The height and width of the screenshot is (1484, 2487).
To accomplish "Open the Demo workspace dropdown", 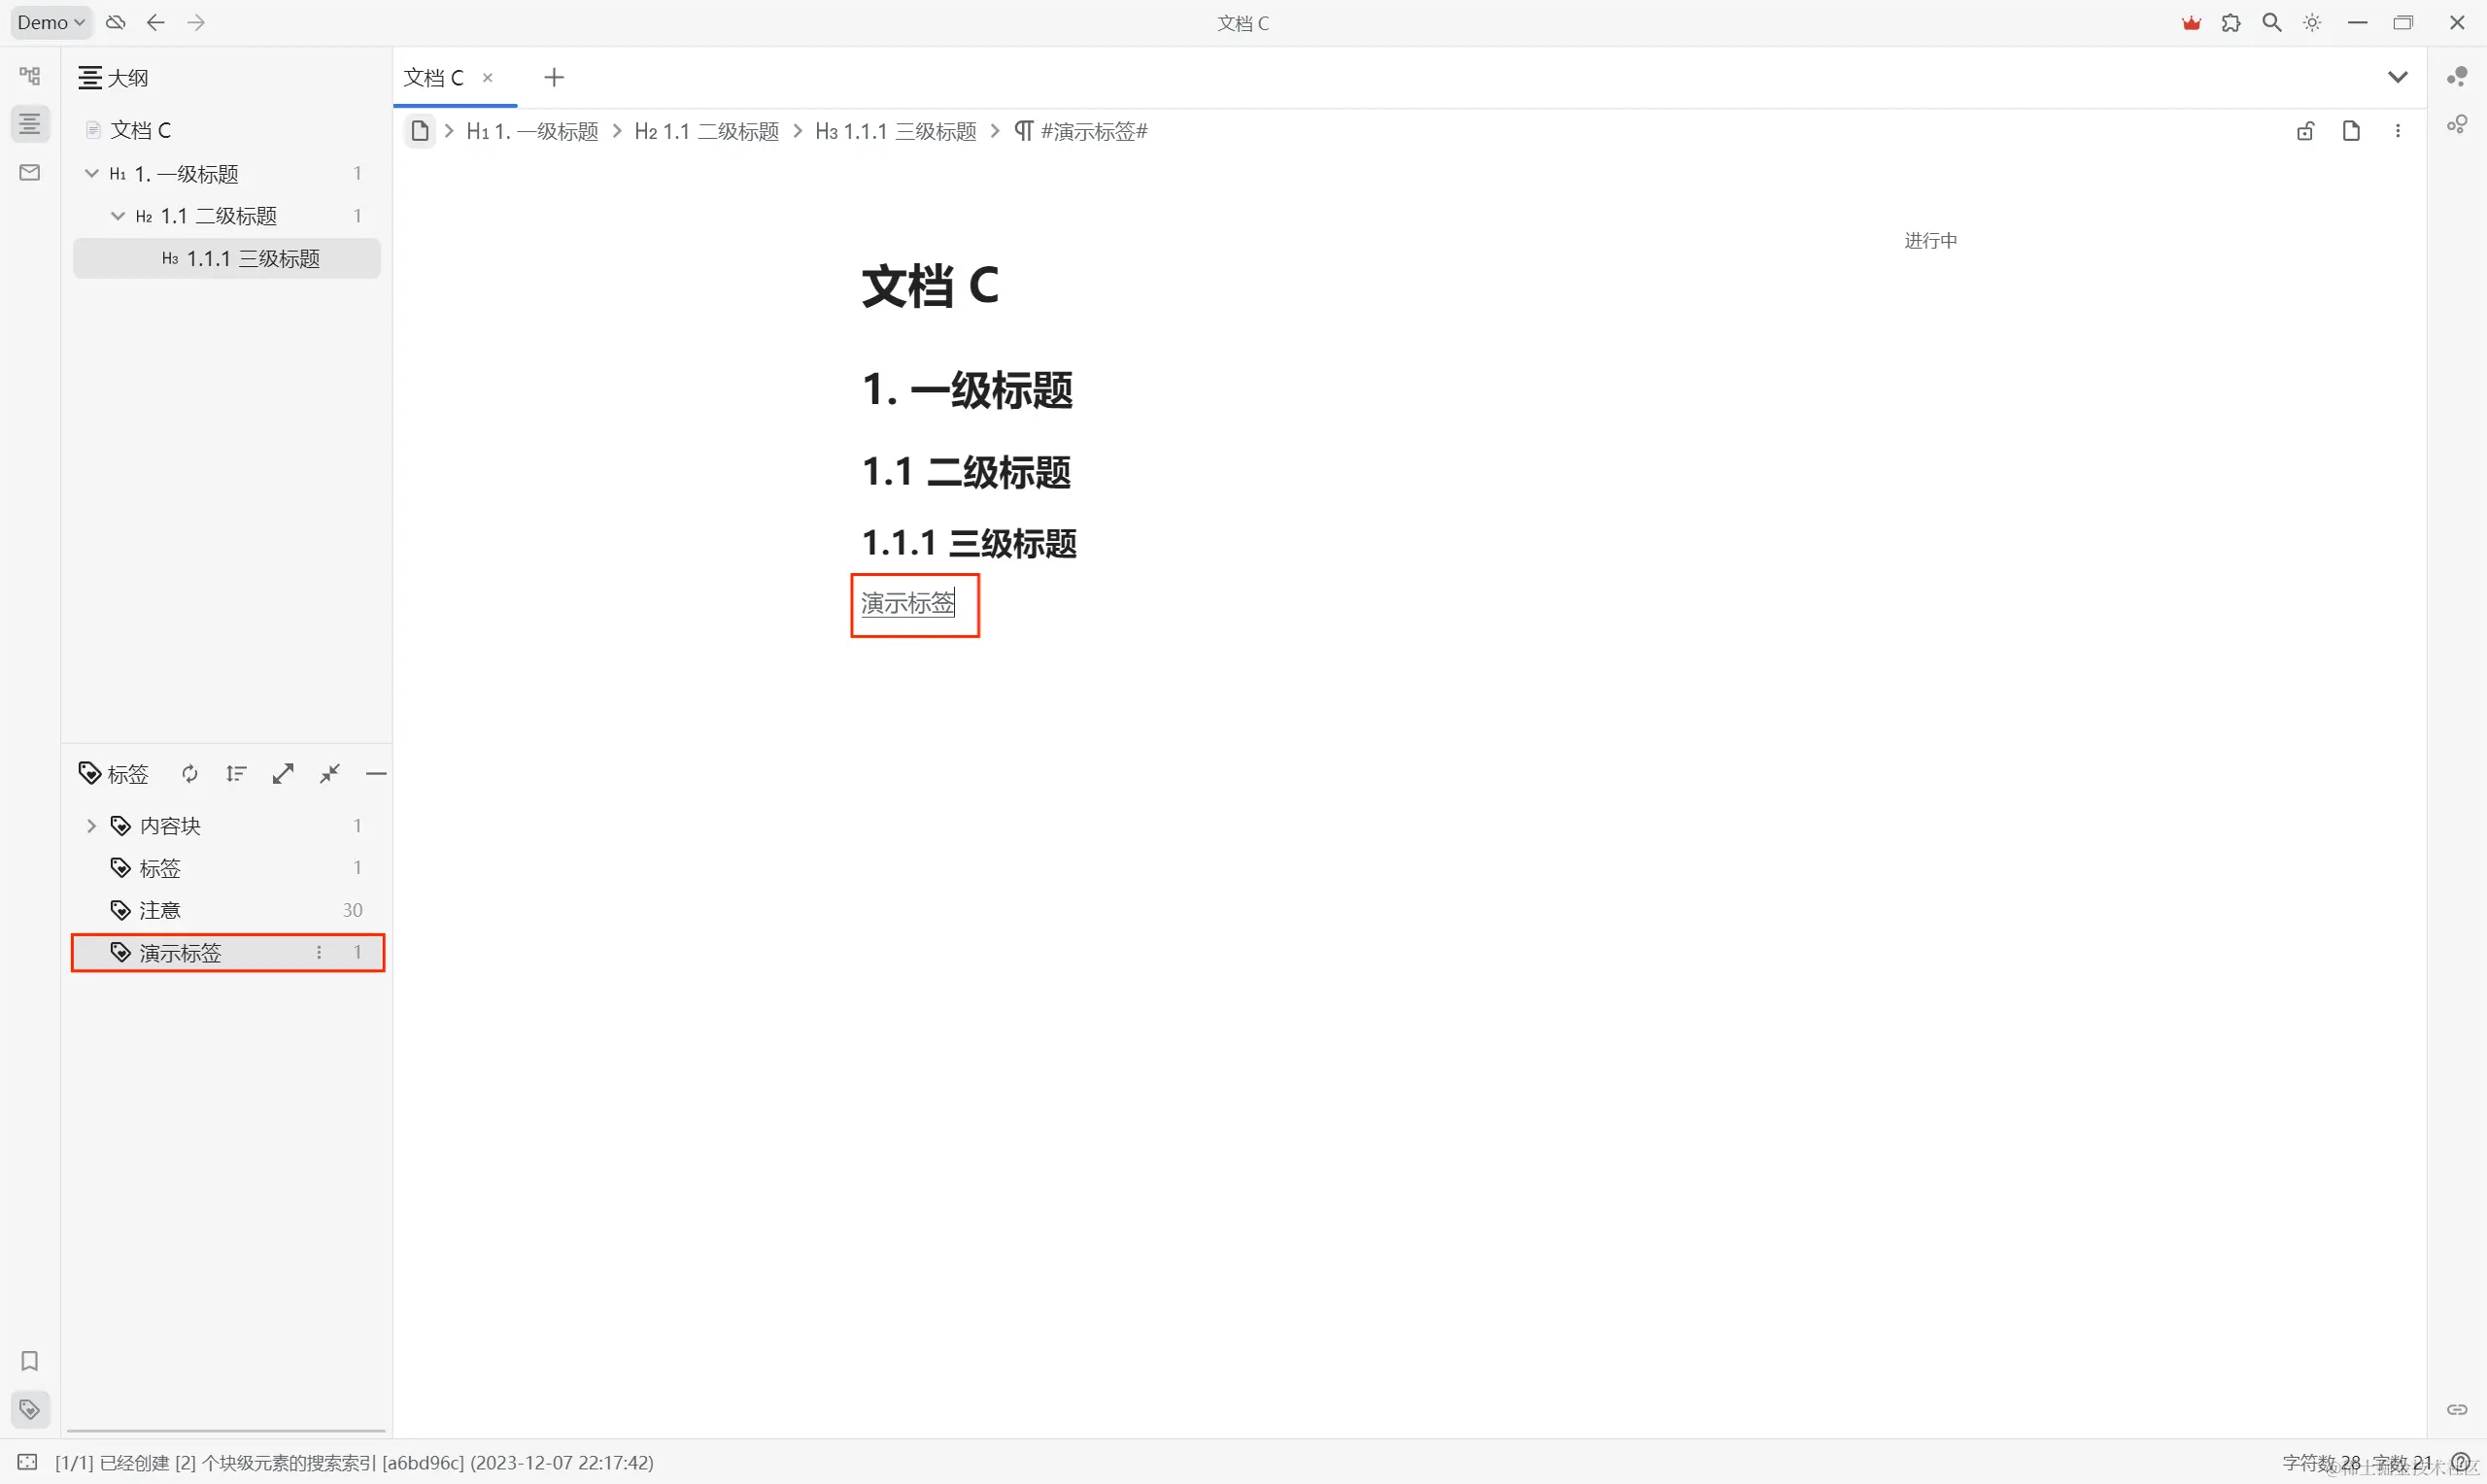I will pyautogui.click(x=51, y=22).
